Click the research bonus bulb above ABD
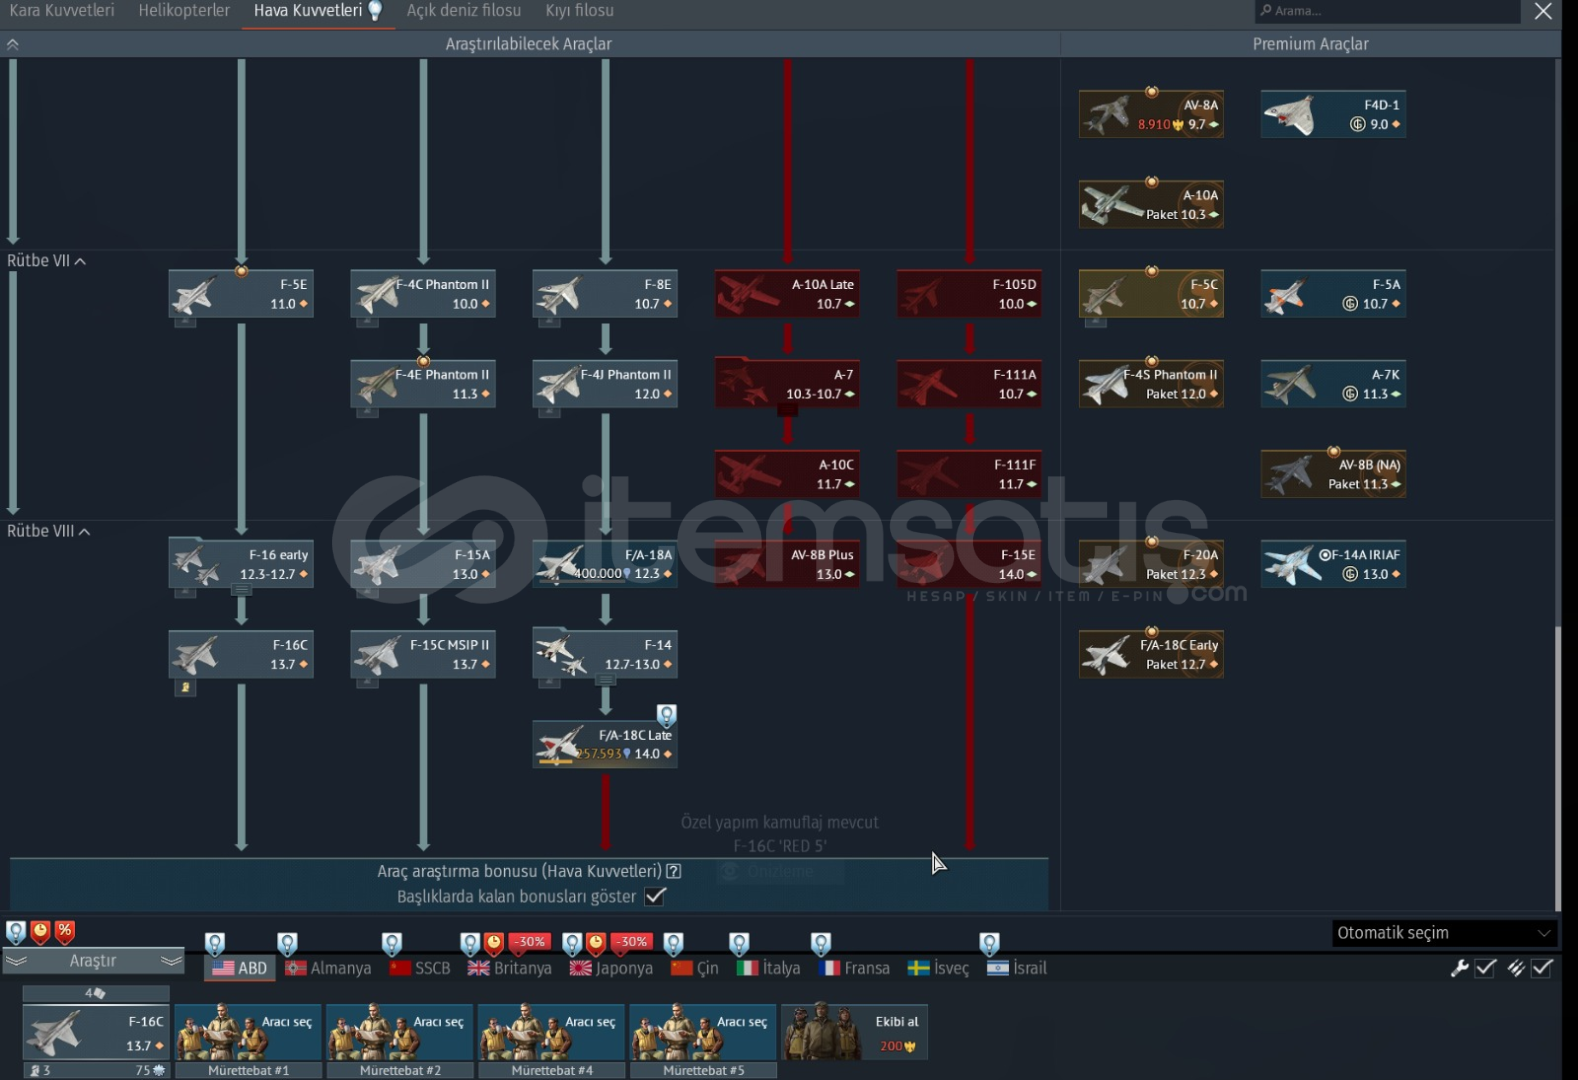The image size is (1578, 1080). 215,943
